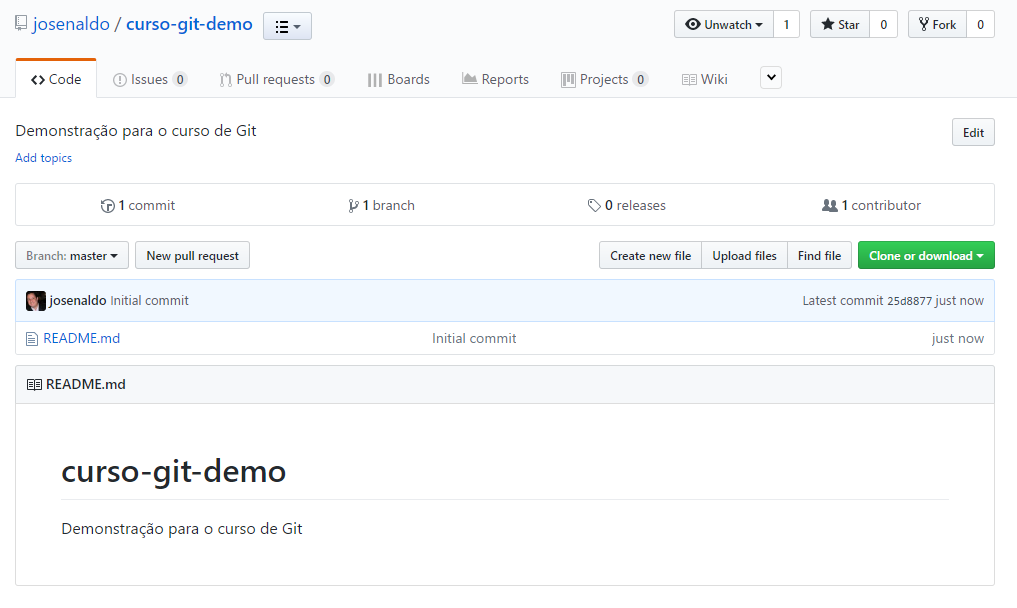Open the Wiki tab
Image resolution: width=1017 pixels, height=608 pixels.
(704, 79)
